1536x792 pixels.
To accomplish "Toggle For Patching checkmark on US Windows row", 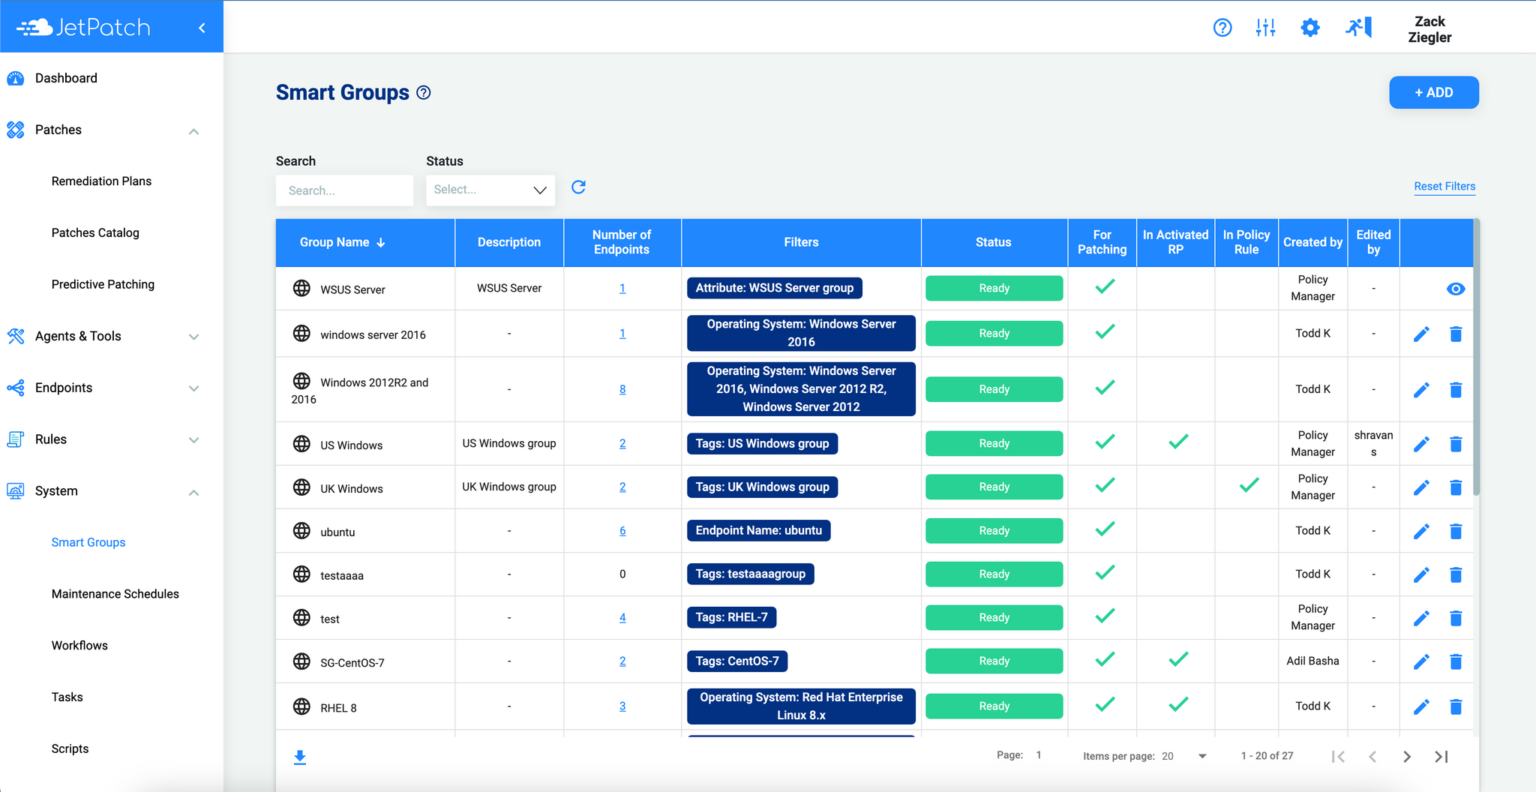I will (1103, 443).
